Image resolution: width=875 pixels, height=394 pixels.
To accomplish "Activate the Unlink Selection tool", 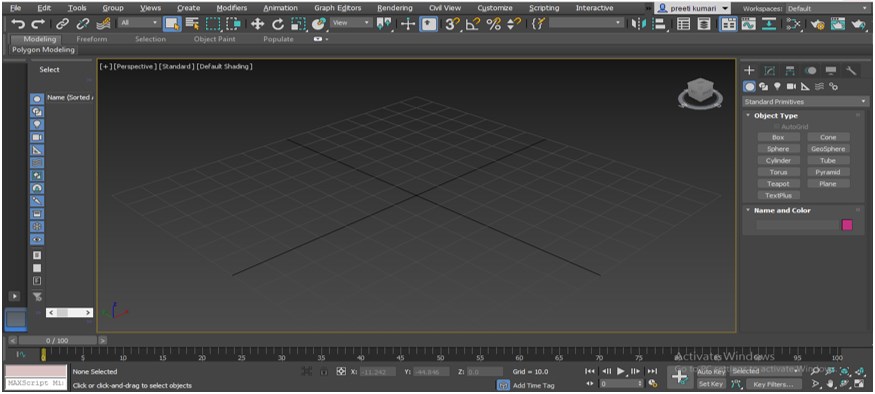I will [83, 23].
